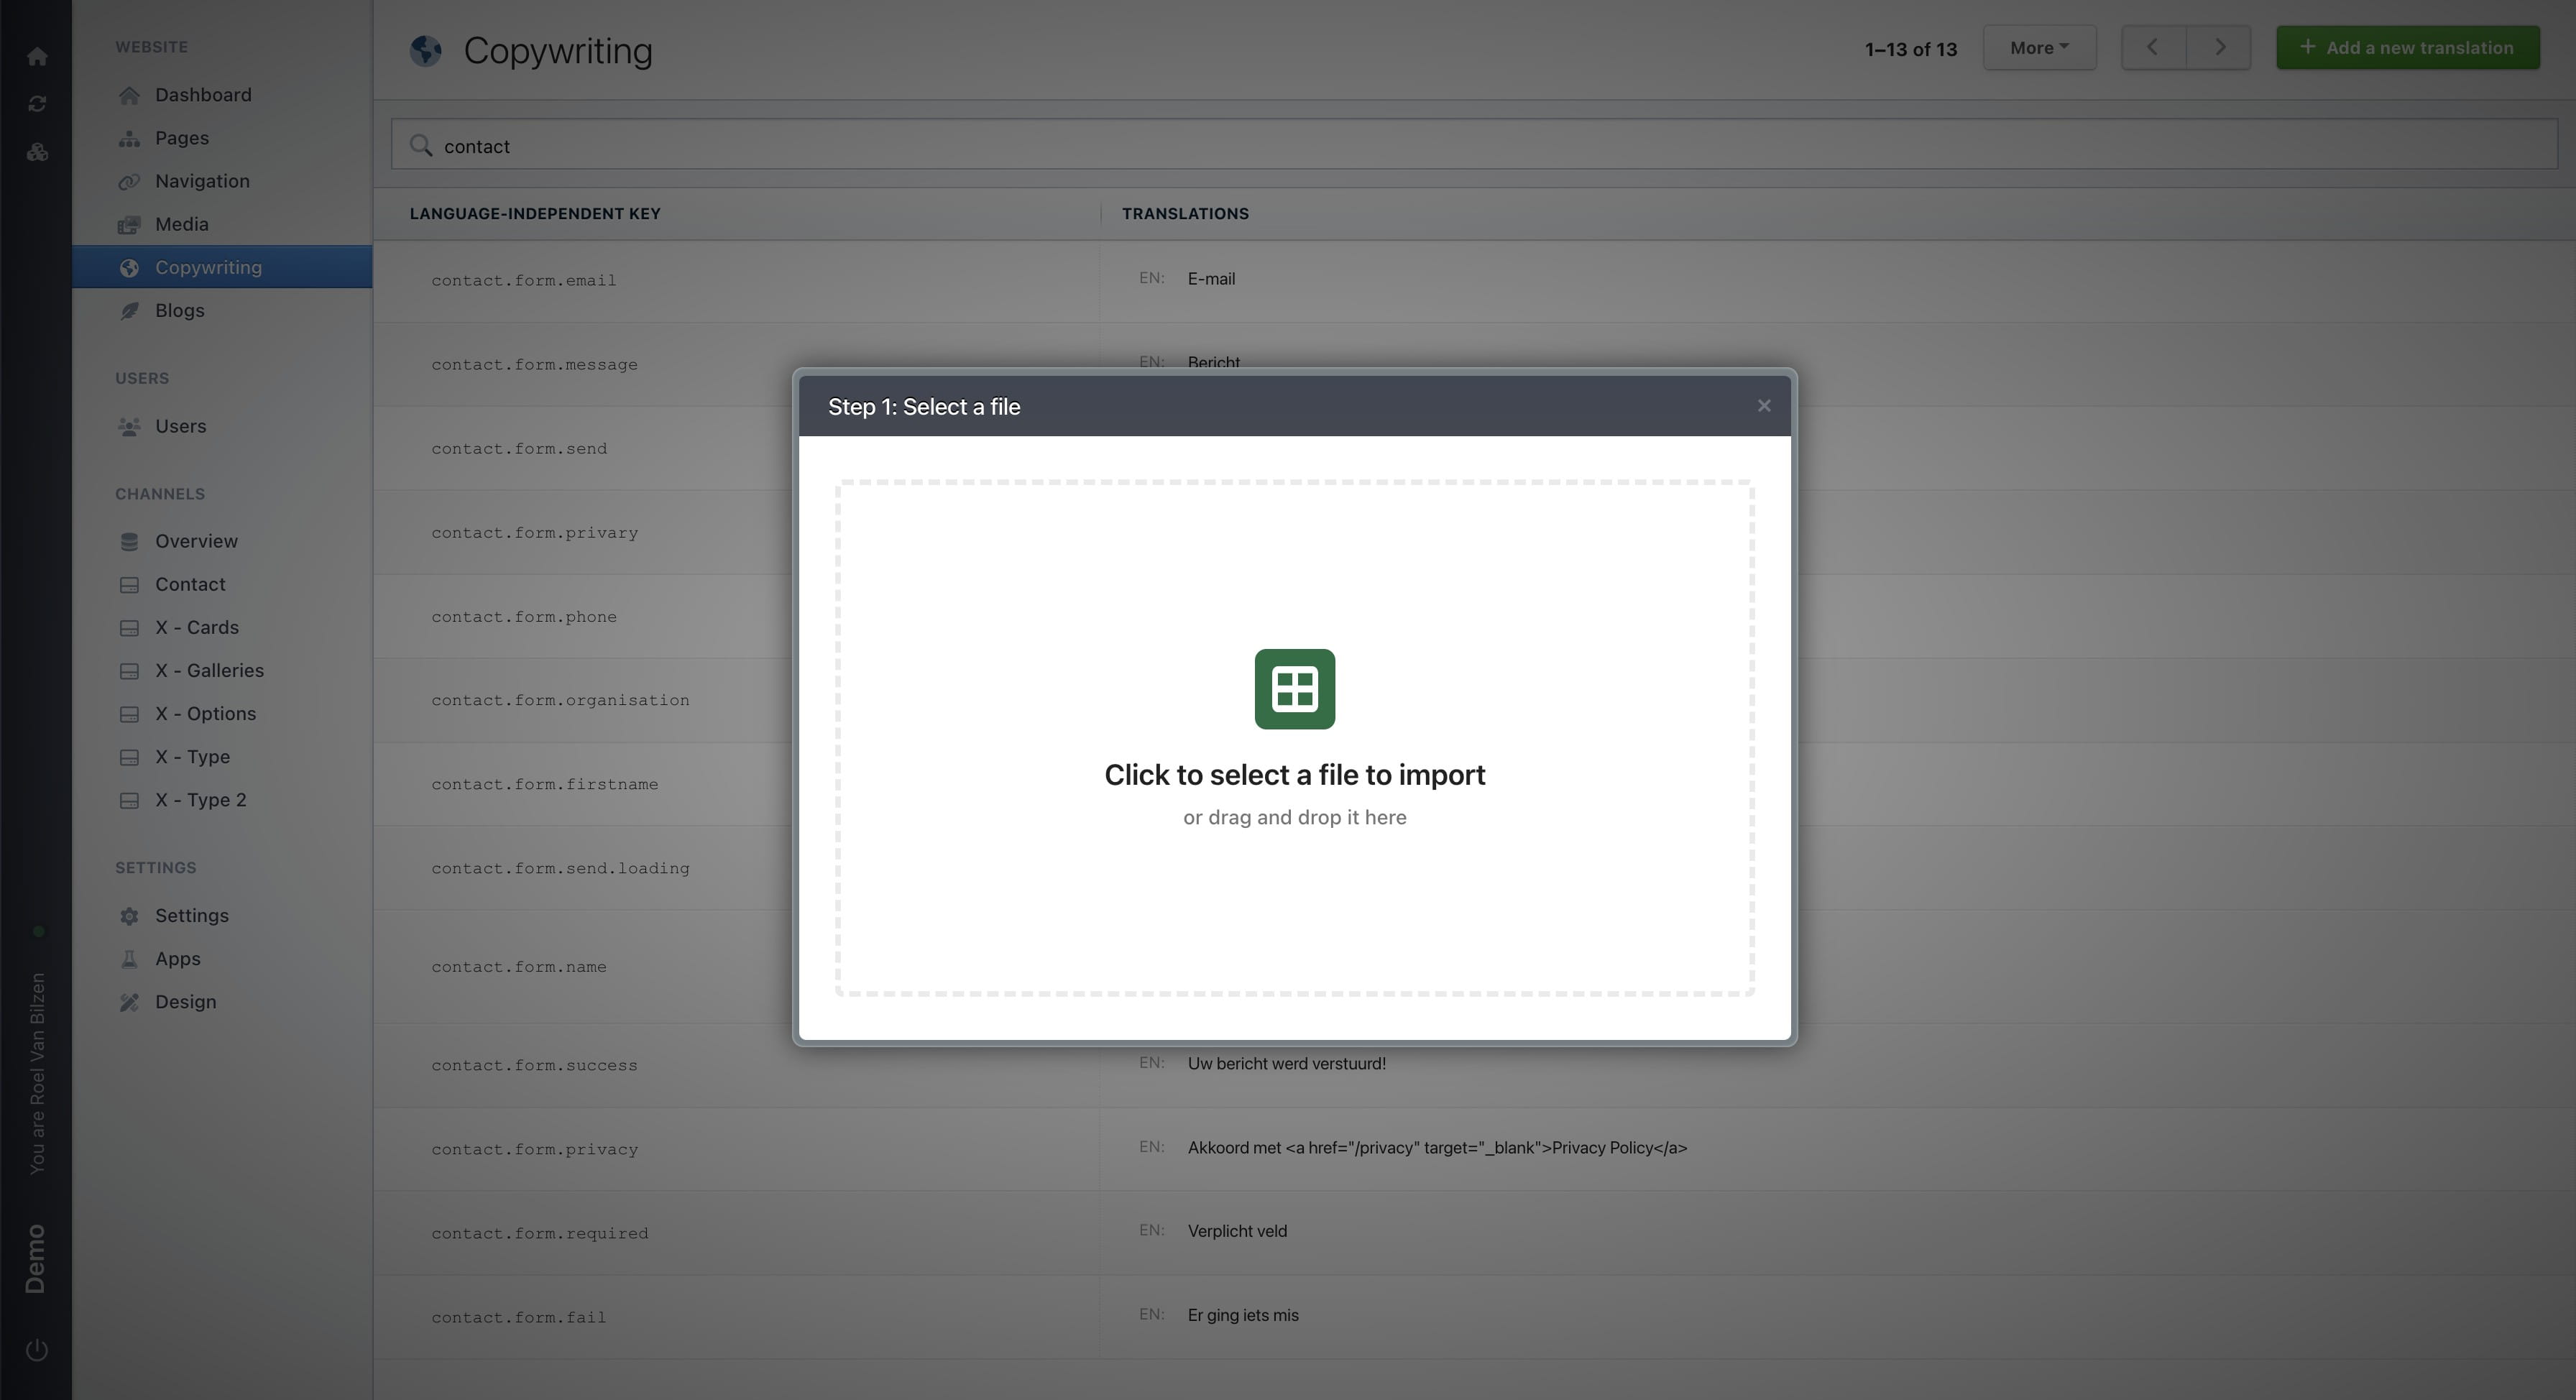Click the sync icon in the narrow left bar

[37, 103]
